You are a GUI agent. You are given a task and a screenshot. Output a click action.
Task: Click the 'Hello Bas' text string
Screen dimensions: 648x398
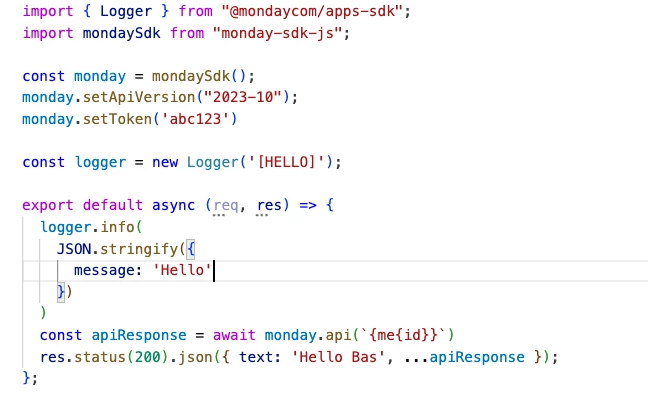click(338, 357)
